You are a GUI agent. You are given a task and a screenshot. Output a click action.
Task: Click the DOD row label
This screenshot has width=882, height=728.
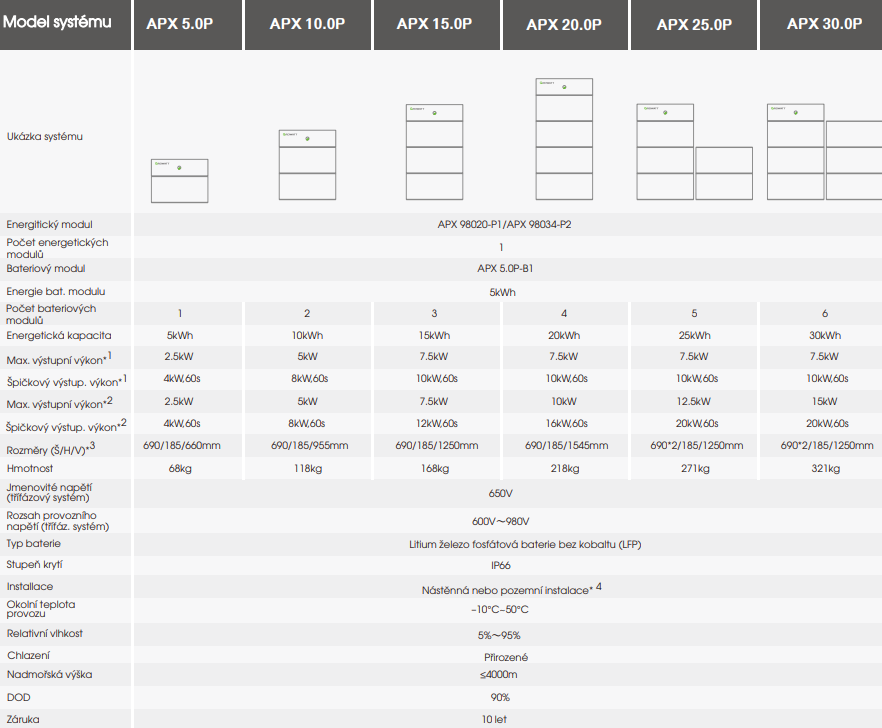(x=19, y=697)
